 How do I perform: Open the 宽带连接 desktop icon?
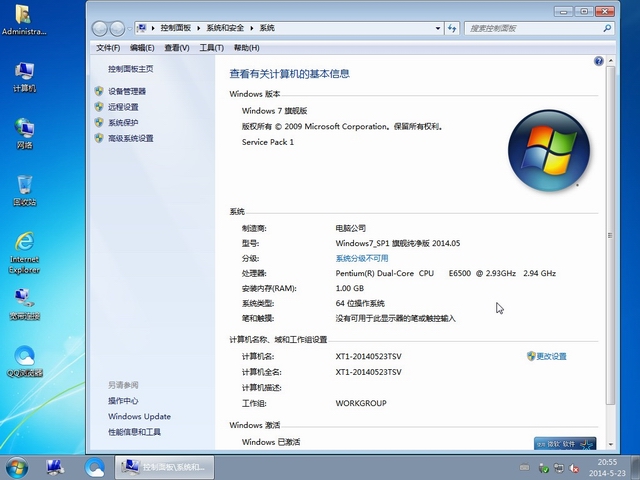click(24, 304)
